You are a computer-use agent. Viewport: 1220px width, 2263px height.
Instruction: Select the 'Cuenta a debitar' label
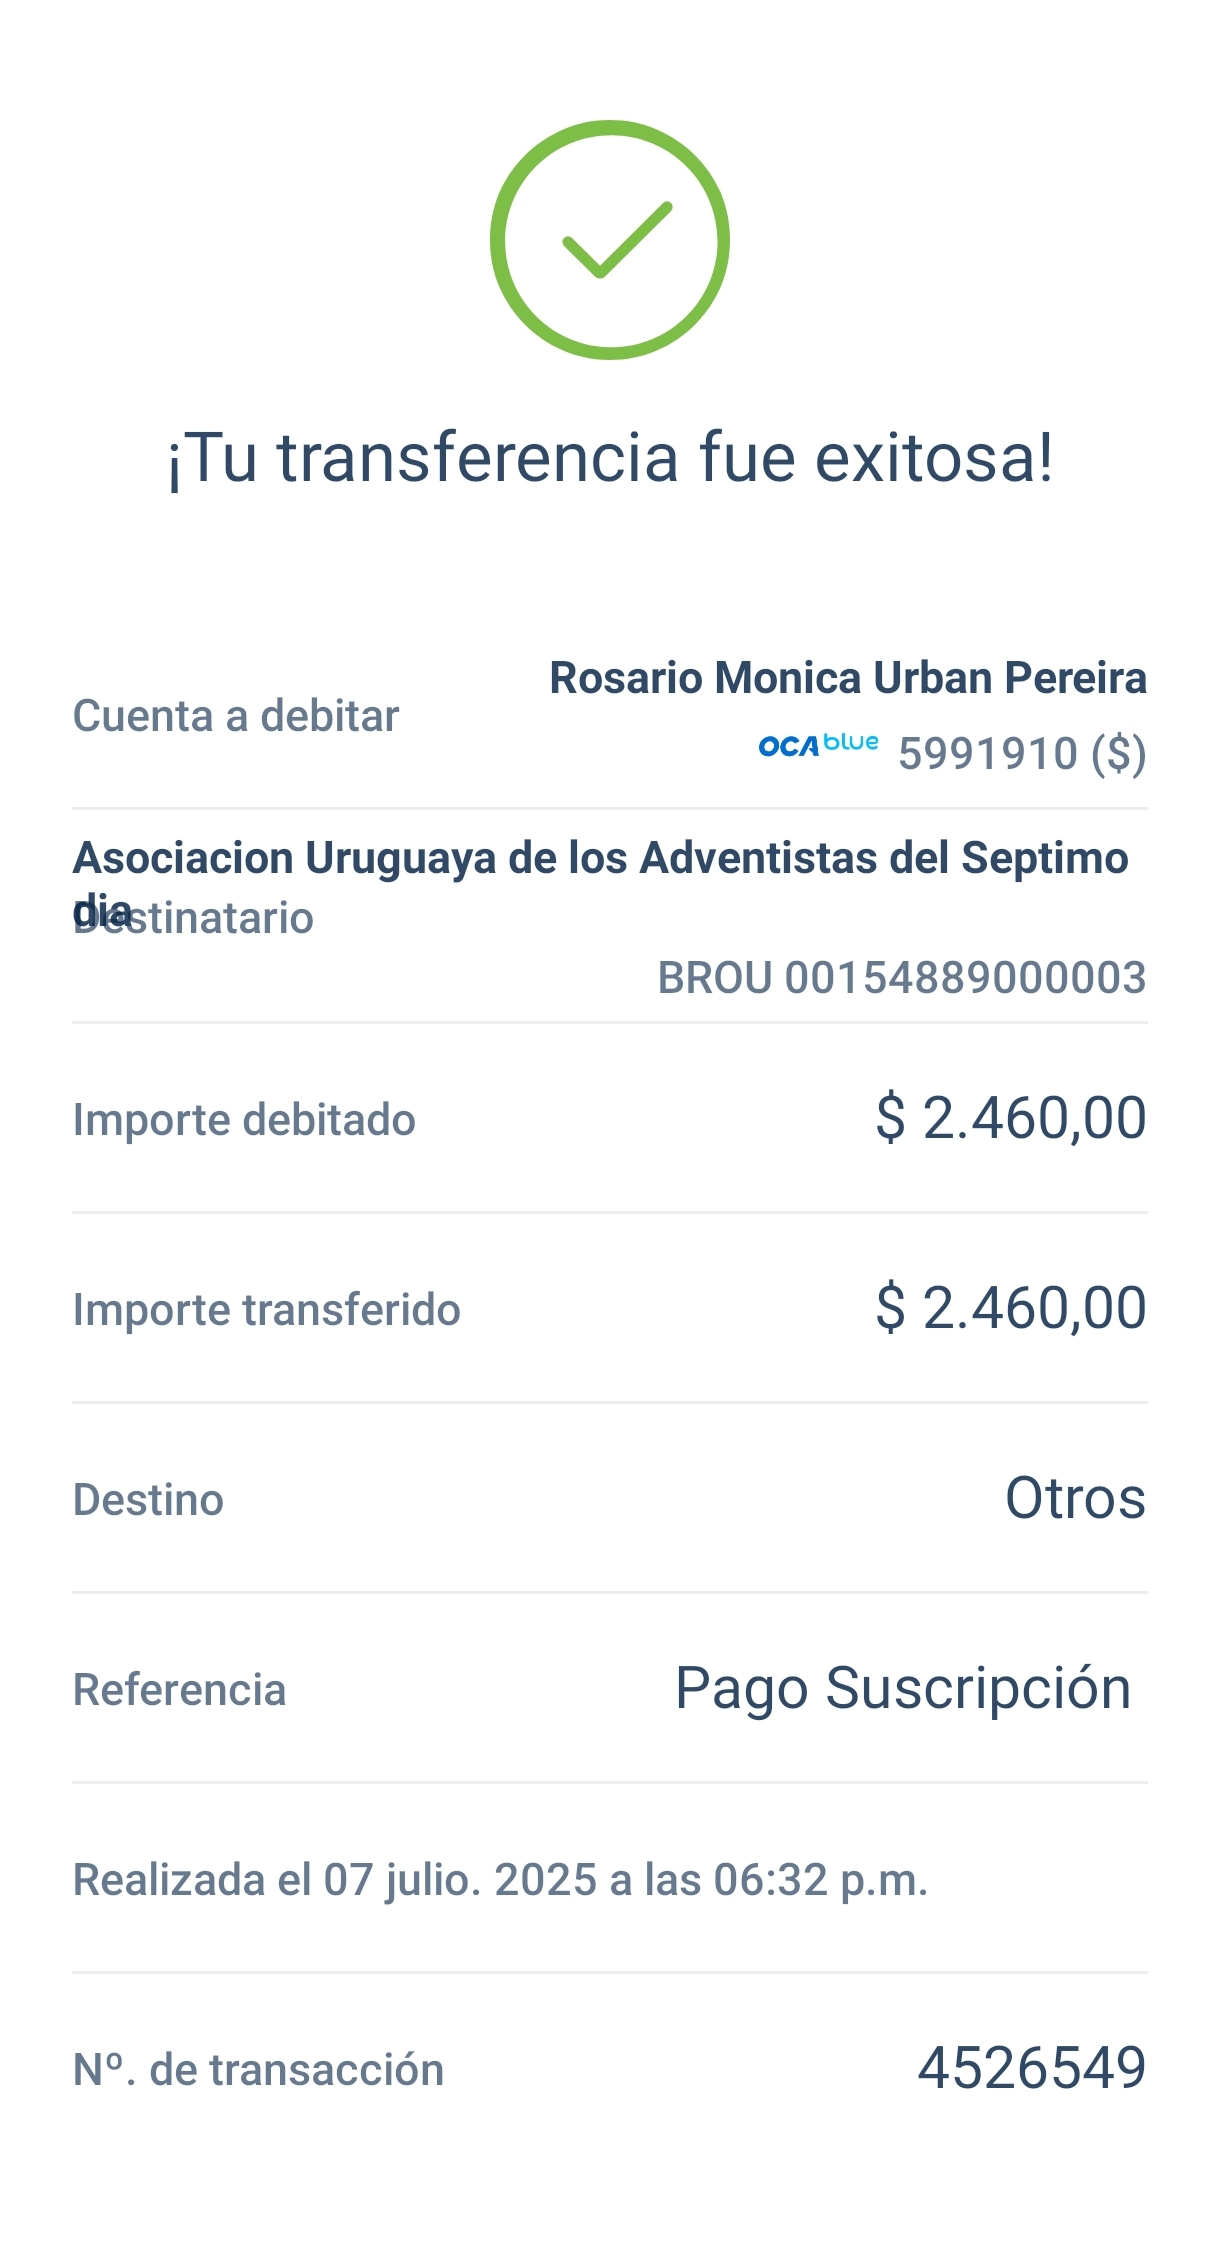pyautogui.click(x=236, y=716)
